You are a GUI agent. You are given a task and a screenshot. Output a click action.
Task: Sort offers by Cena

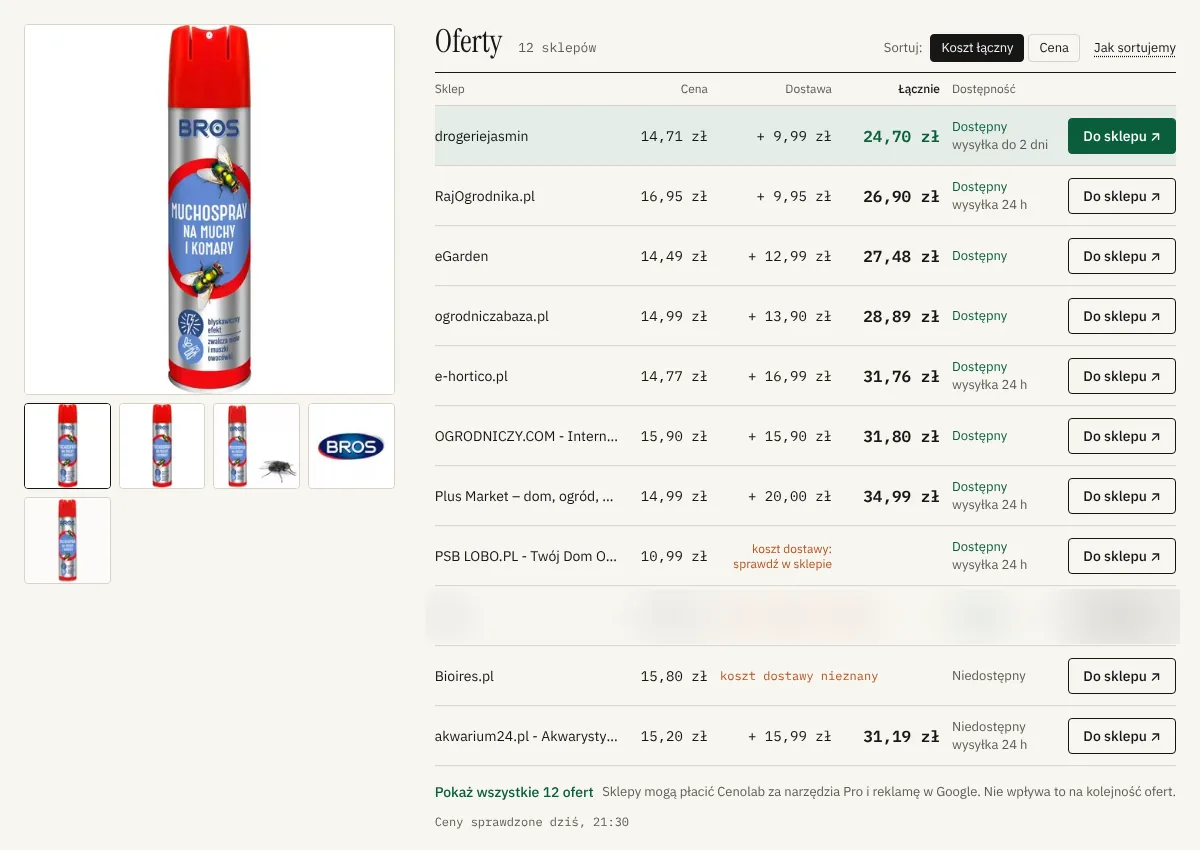click(1054, 48)
